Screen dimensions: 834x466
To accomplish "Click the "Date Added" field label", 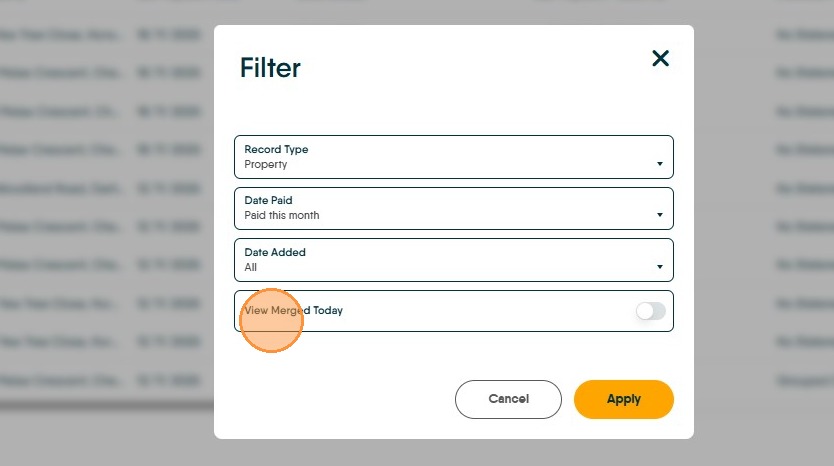I will pyautogui.click(x=275, y=253).
